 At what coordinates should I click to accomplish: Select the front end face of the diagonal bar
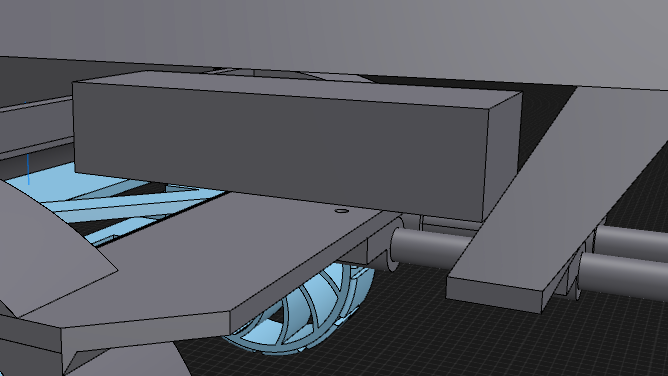[494, 295]
